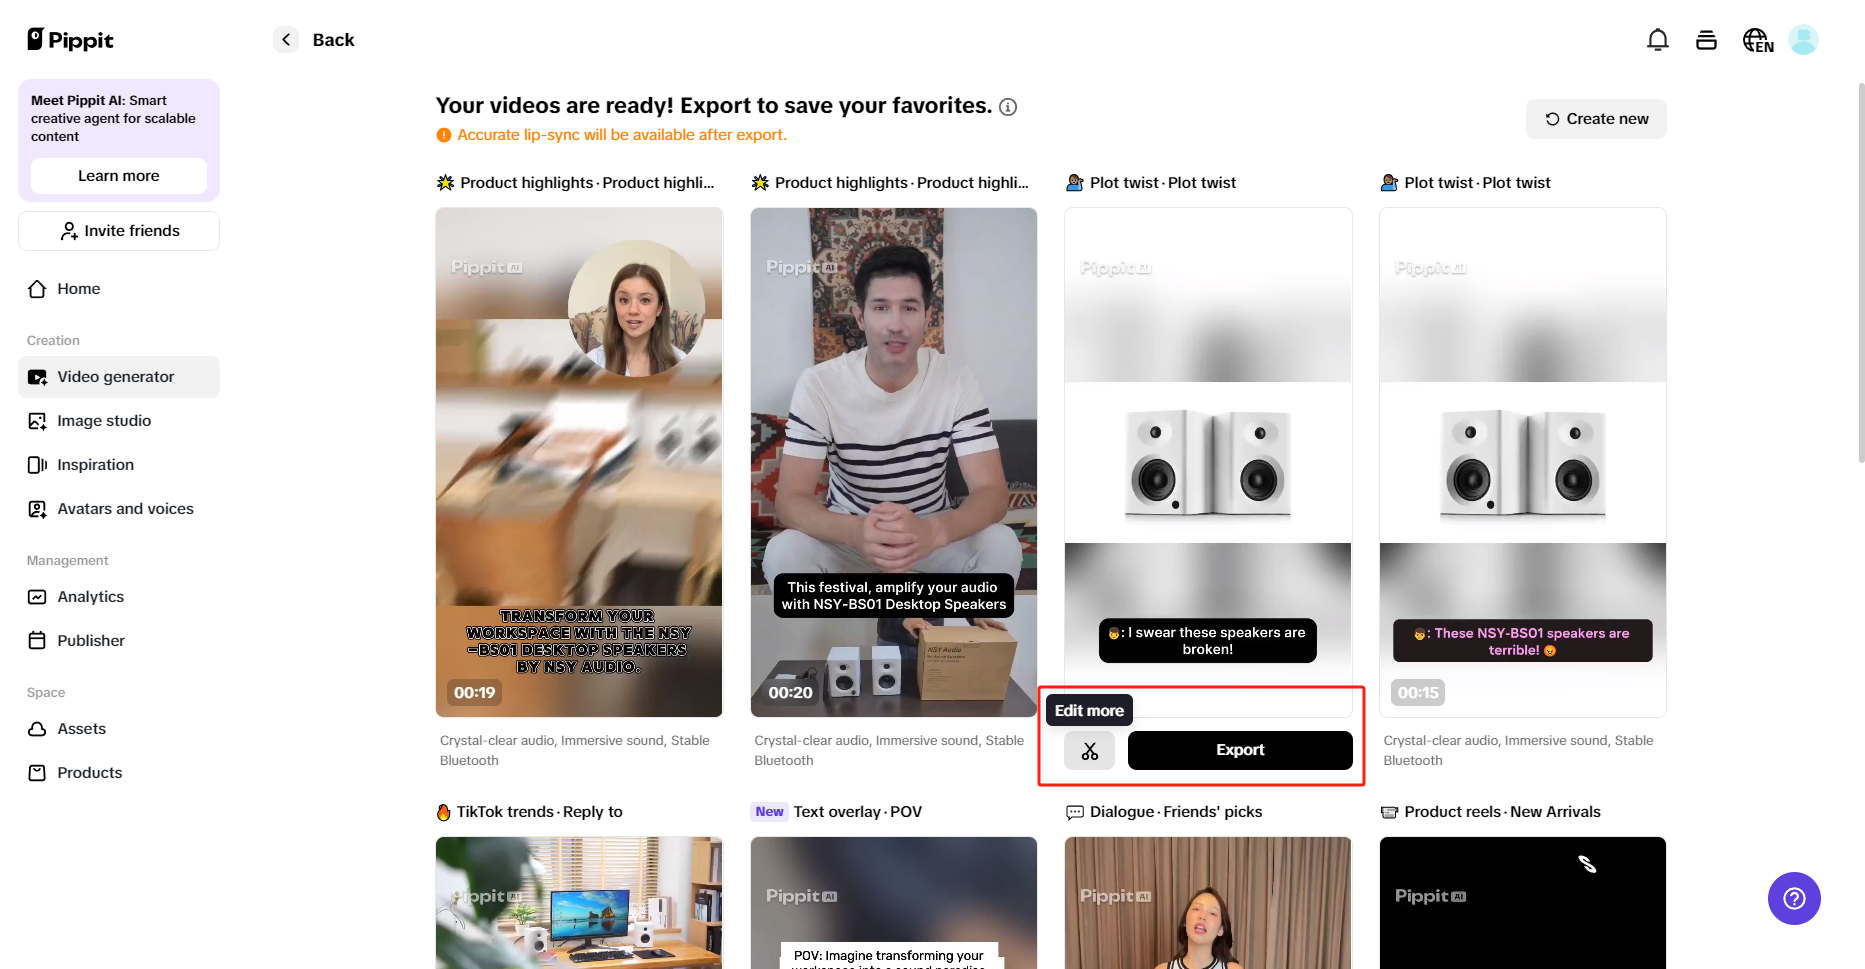Open the Dialogue Friends' picks video

pos(1208,903)
